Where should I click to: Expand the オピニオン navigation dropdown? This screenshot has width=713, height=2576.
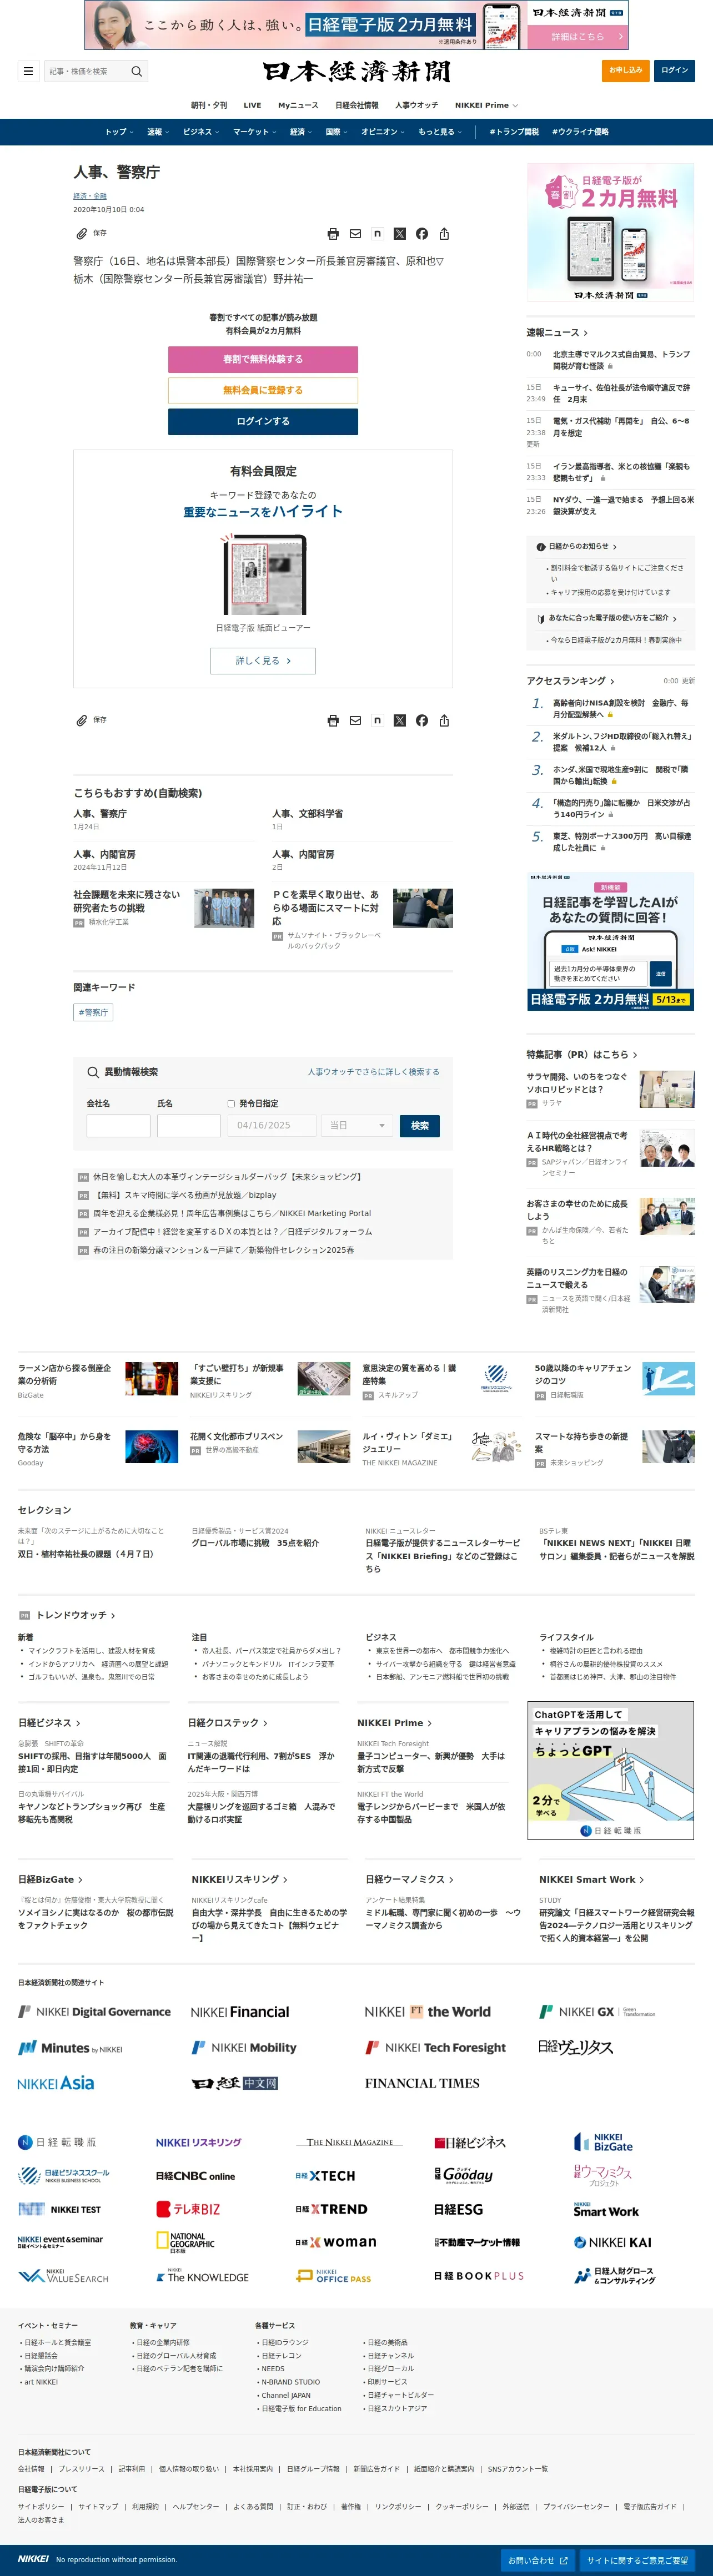point(382,132)
